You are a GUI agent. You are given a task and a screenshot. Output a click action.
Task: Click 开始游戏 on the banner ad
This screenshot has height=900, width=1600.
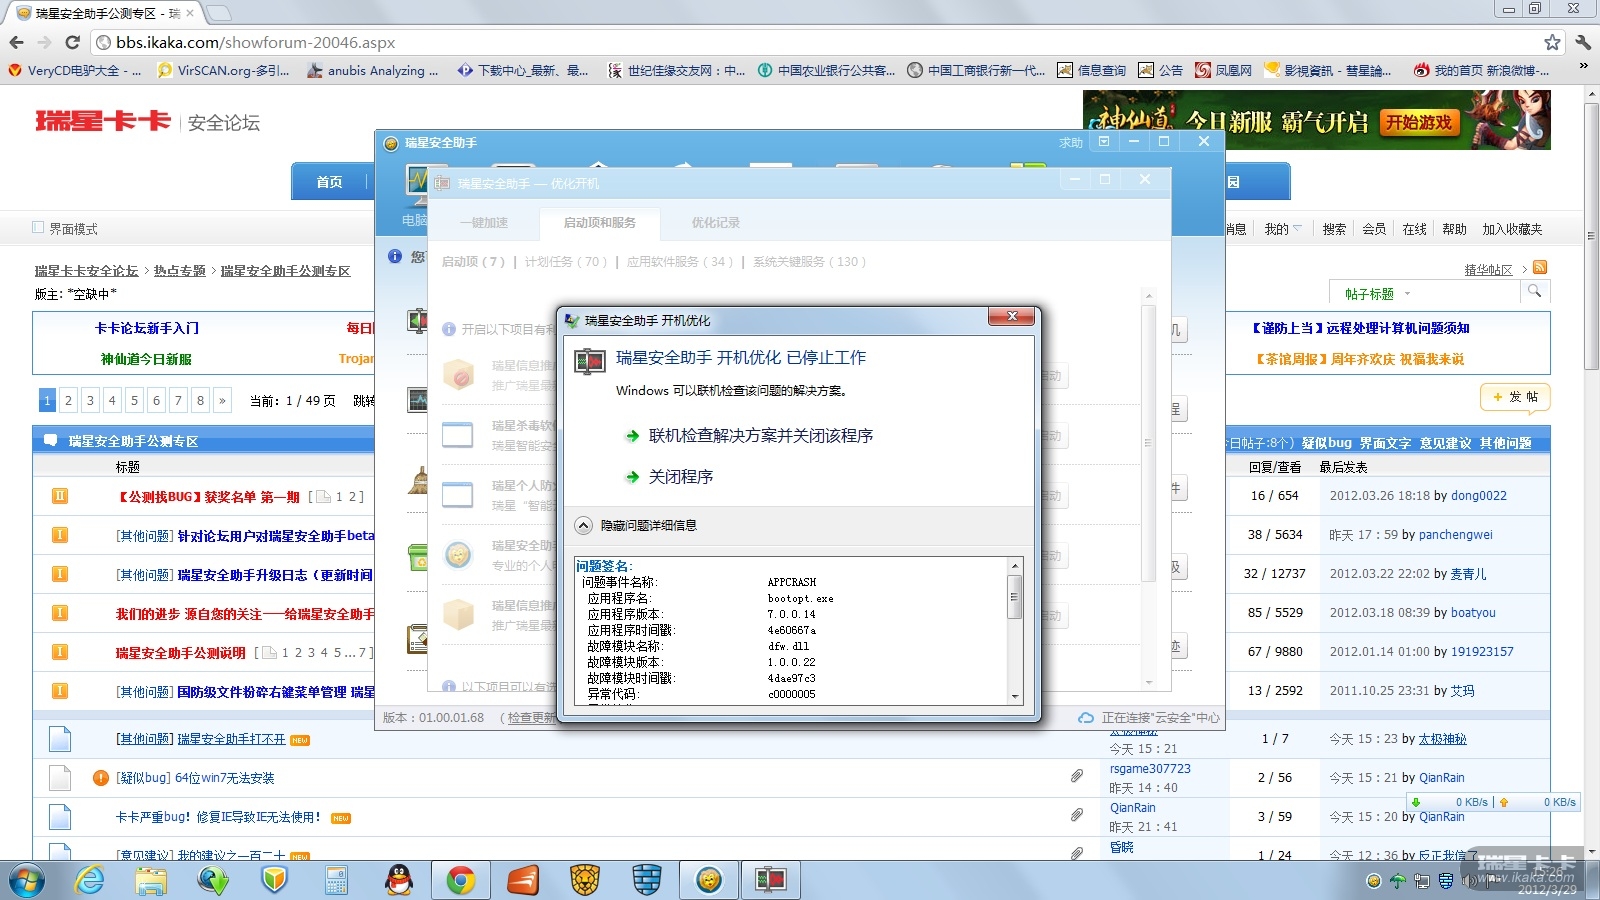tap(1419, 122)
